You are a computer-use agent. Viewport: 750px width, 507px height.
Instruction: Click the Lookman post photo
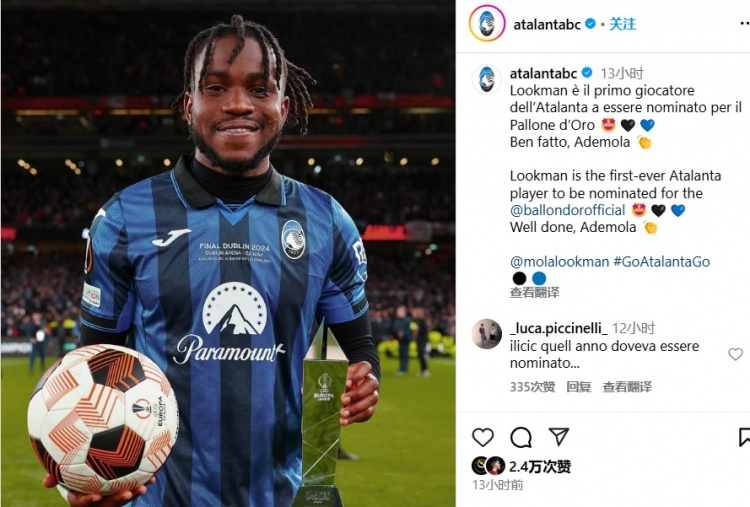(x=228, y=254)
